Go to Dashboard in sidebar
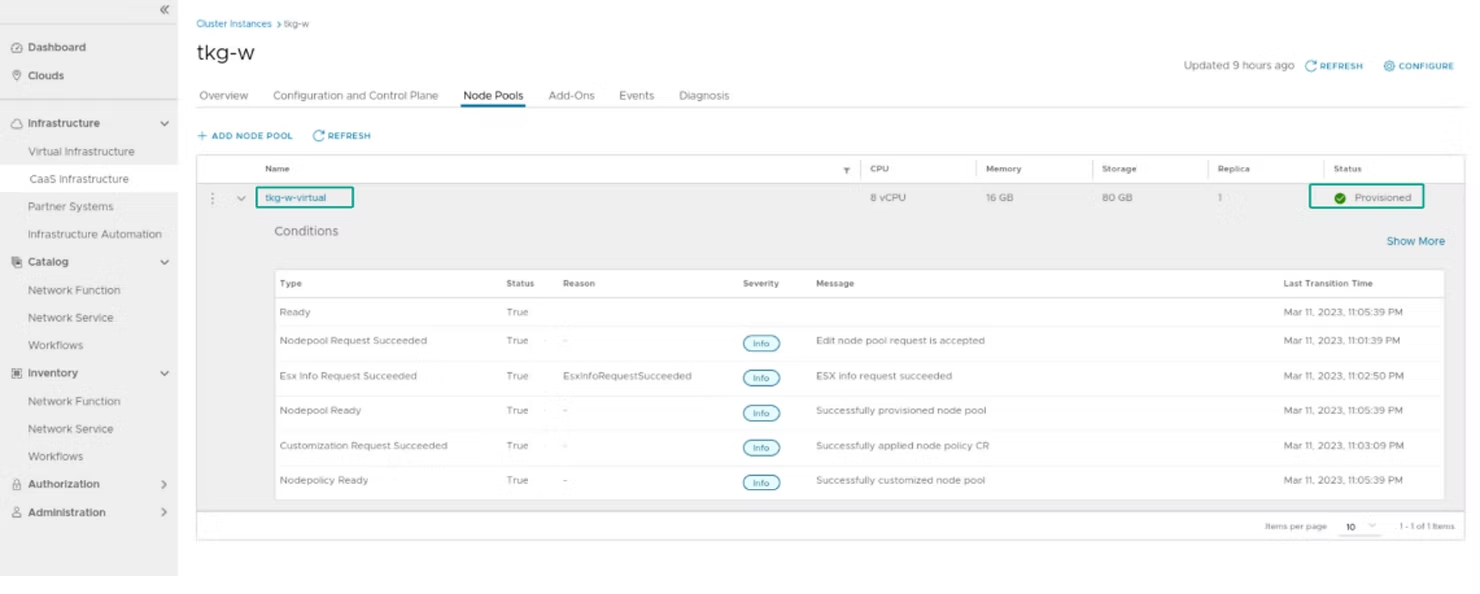Image resolution: width=1480 pixels, height=594 pixels. (56, 47)
